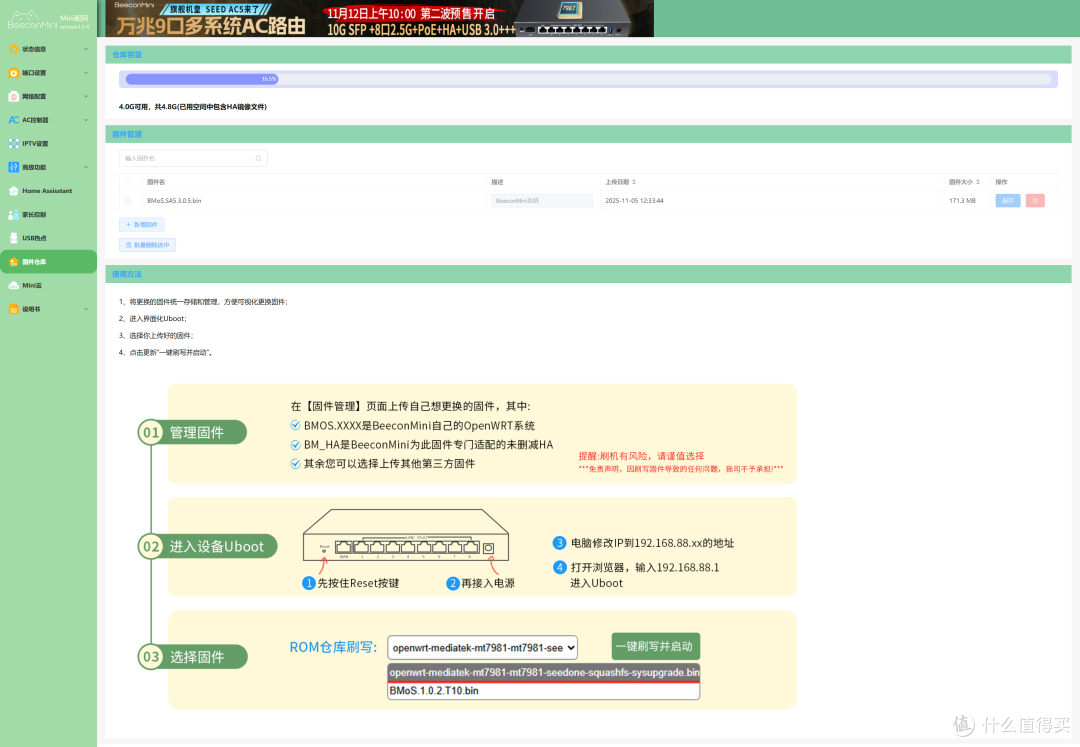Expand the 状态信息 menu chevron
Viewport: 1080px width, 747px height.
point(86,49)
